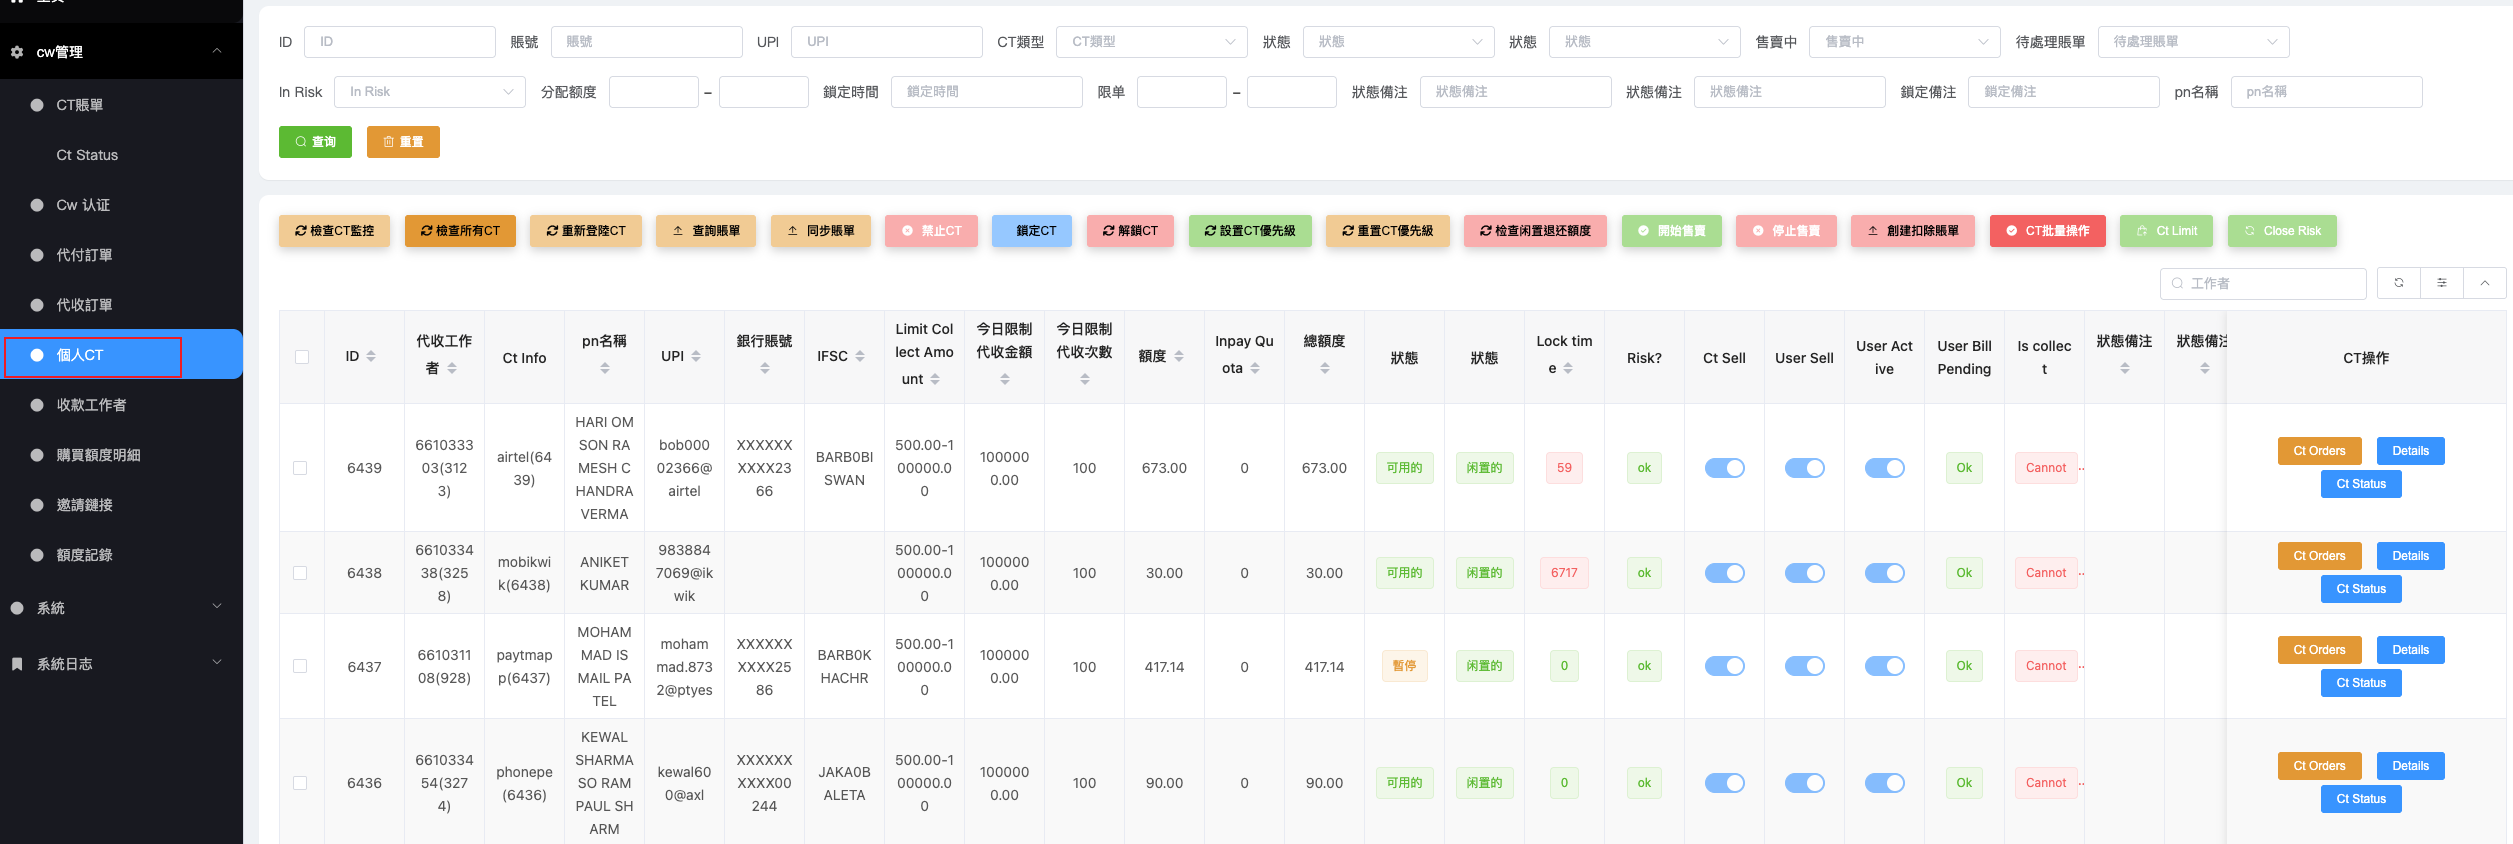Open the In Risk dropdown filter
Image resolution: width=2513 pixels, height=844 pixels.
(x=429, y=92)
